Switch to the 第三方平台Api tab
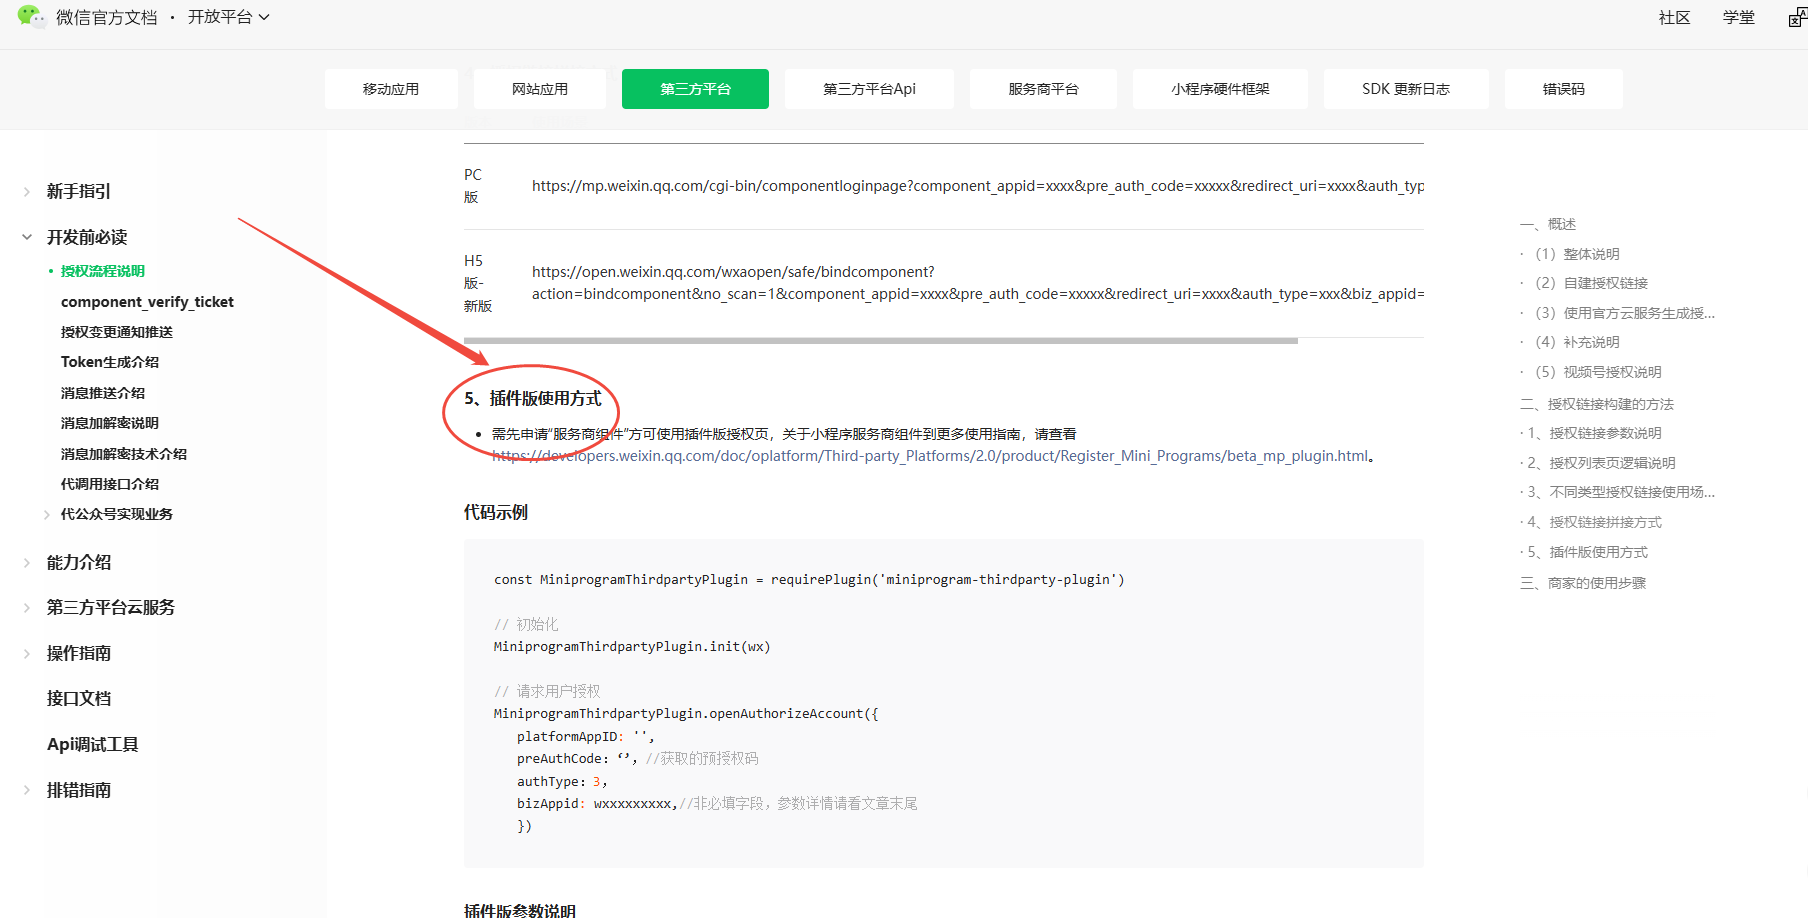1808x918 pixels. pos(869,89)
